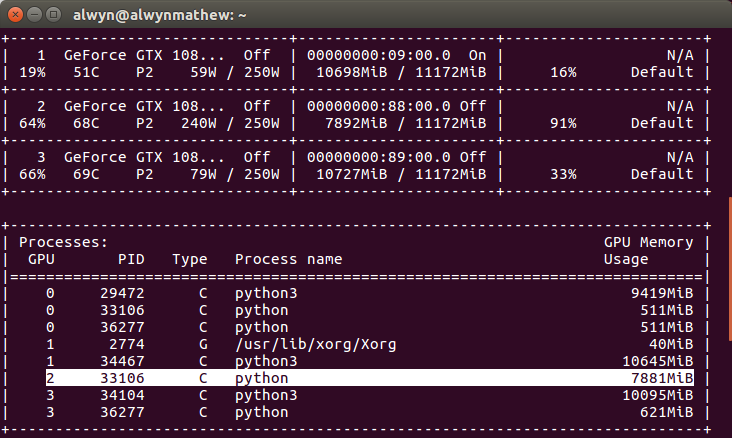Click PID 29472 in the process list
The height and width of the screenshot is (438, 732).
(122, 294)
